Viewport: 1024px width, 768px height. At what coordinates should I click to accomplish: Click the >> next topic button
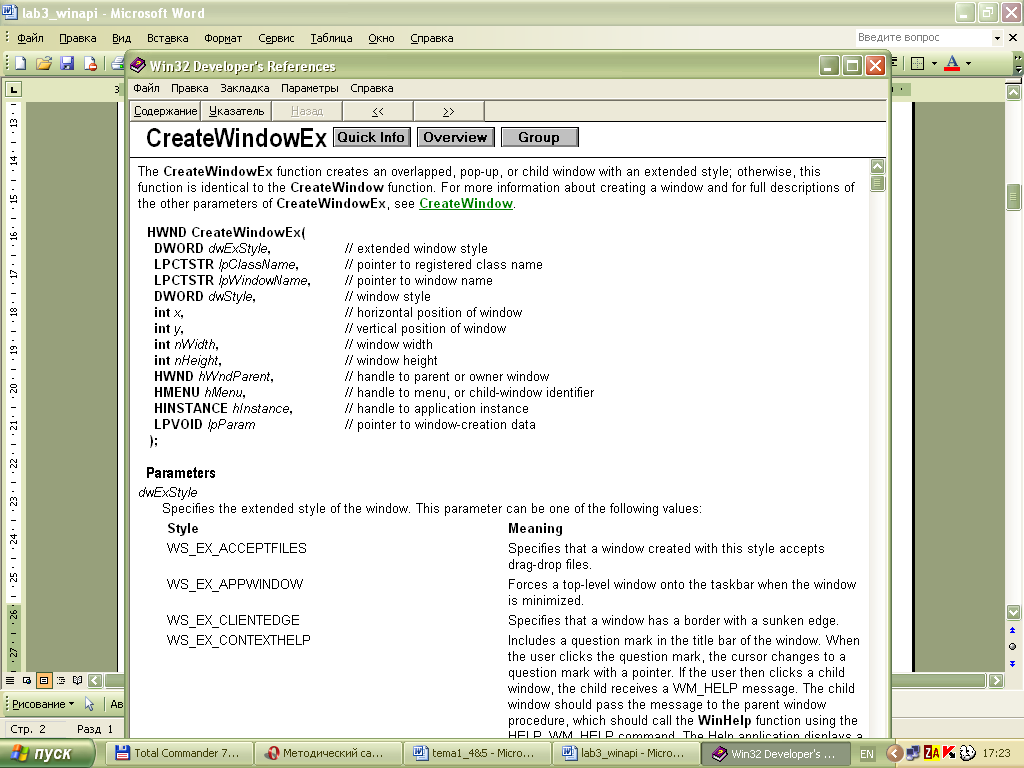449,111
